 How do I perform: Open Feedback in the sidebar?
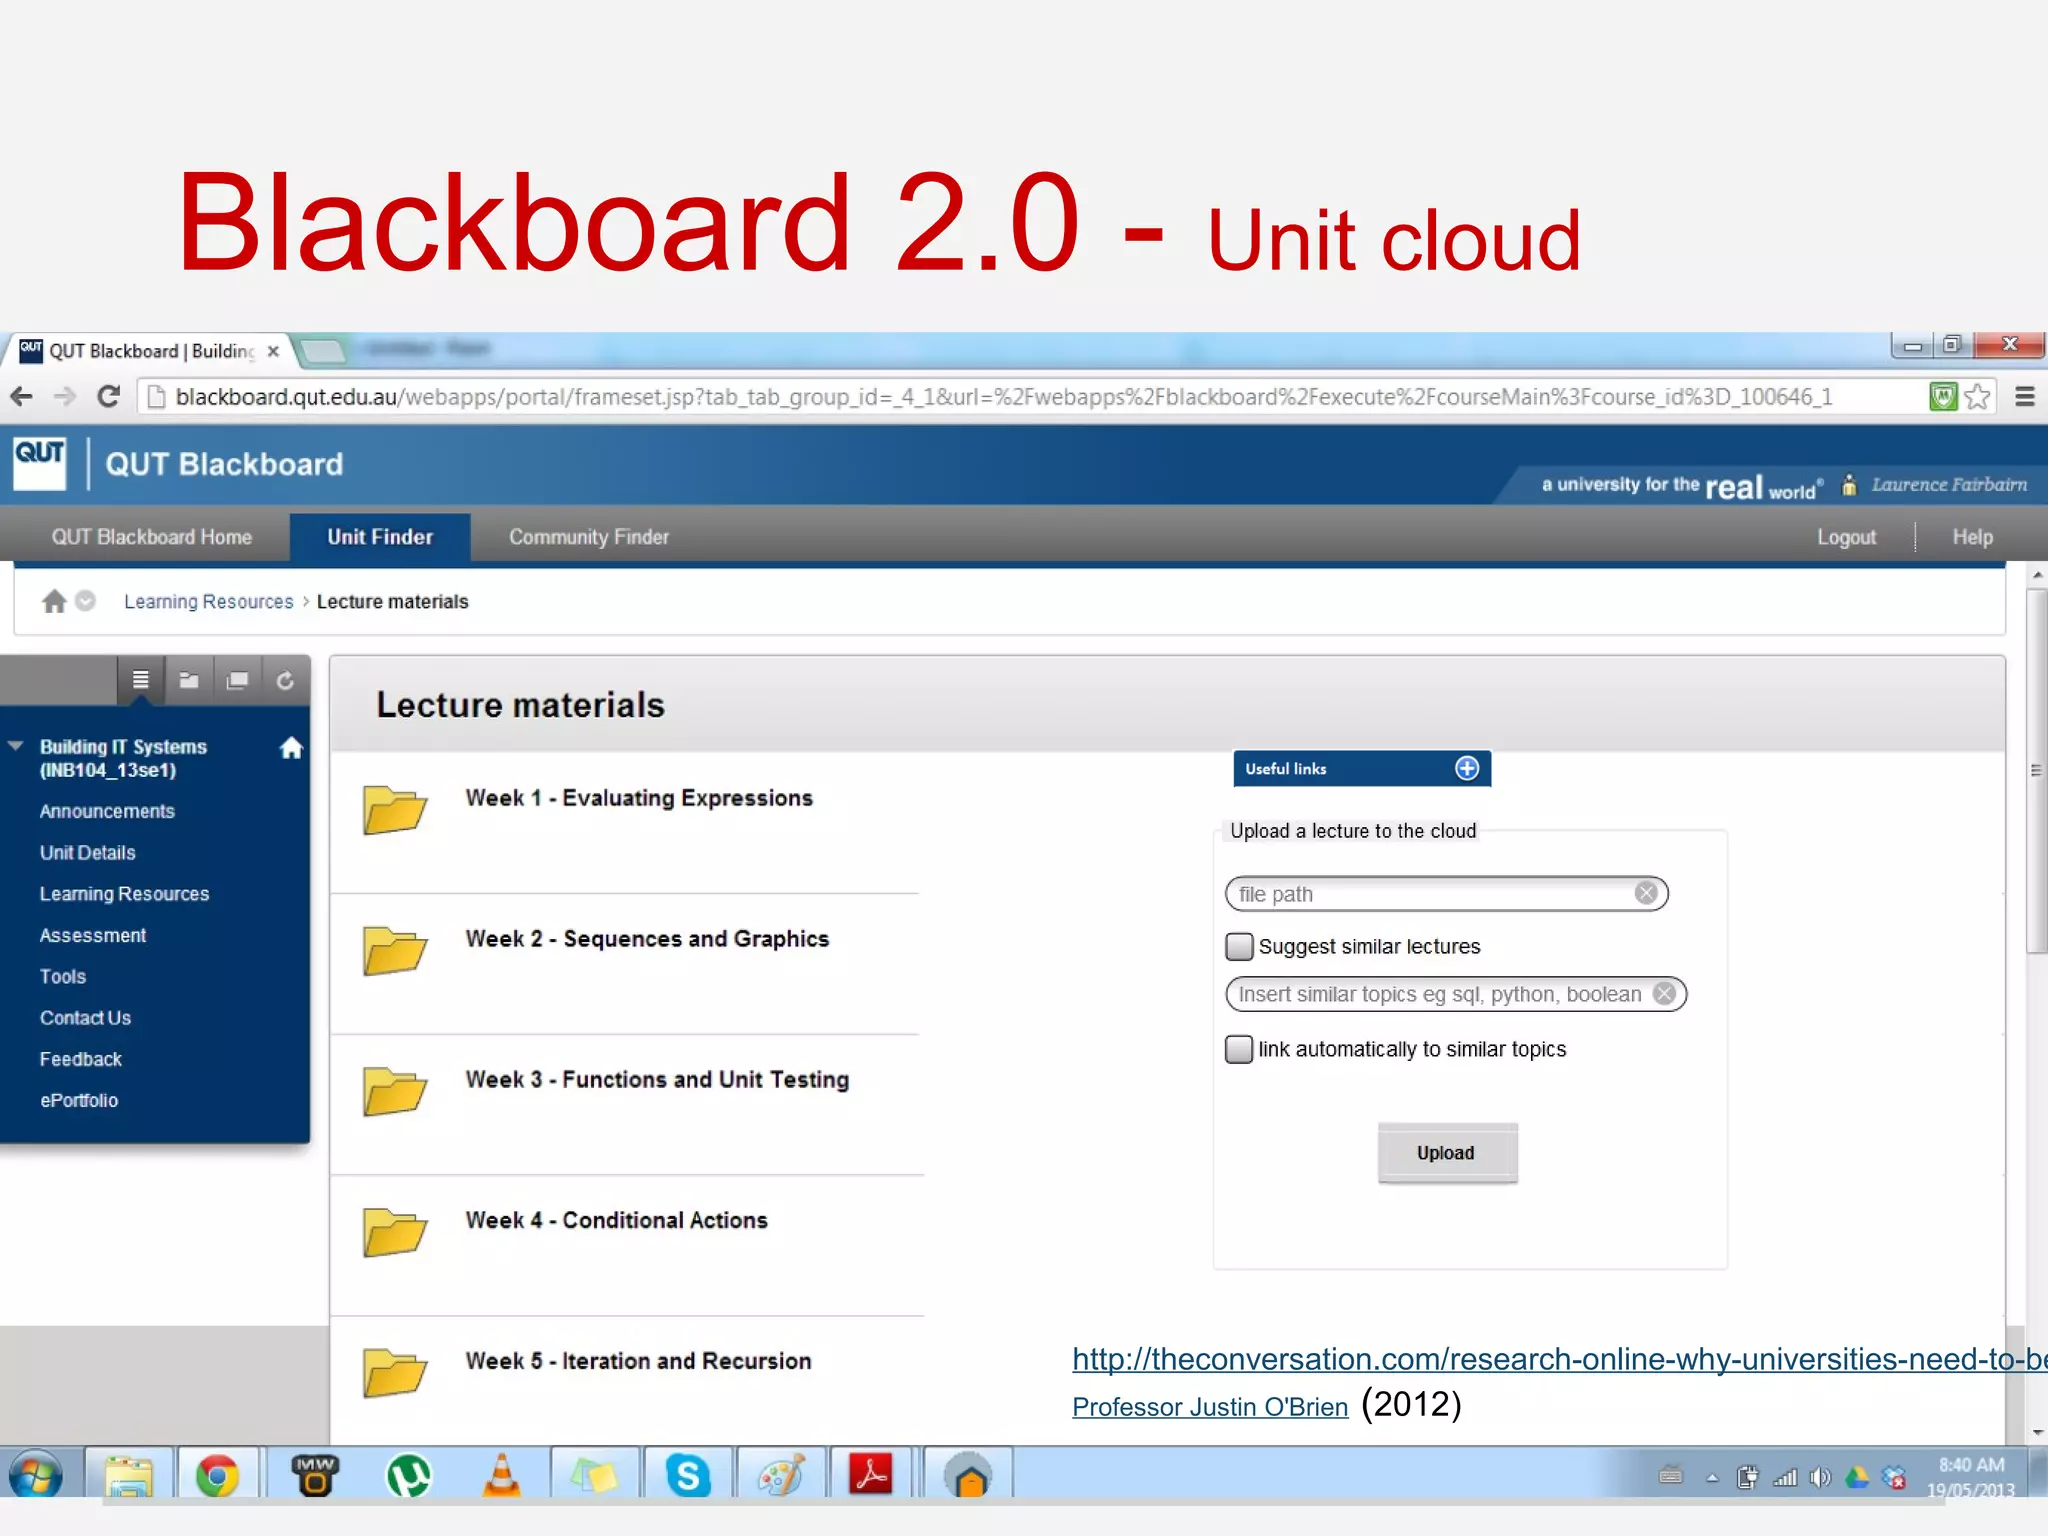(80, 1059)
